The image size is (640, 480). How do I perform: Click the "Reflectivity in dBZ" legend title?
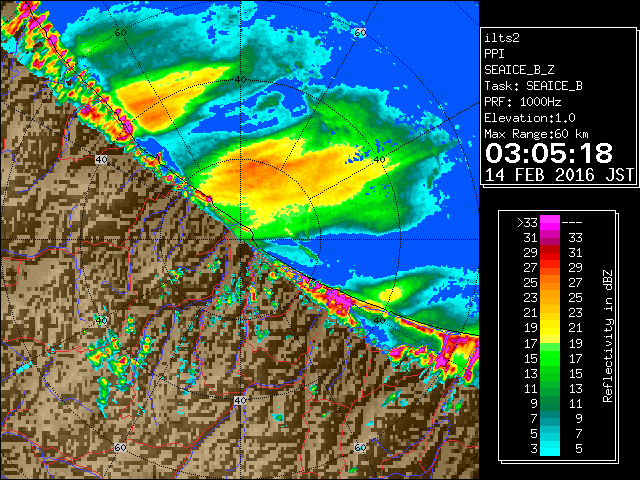(608, 336)
